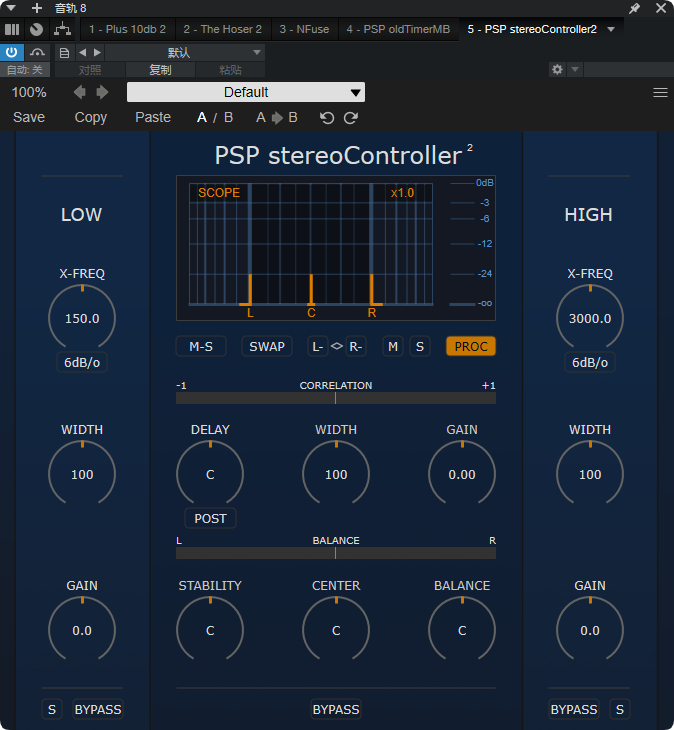Image resolution: width=674 pixels, height=730 pixels.
Task: Click the Save preset button
Action: coord(29,117)
